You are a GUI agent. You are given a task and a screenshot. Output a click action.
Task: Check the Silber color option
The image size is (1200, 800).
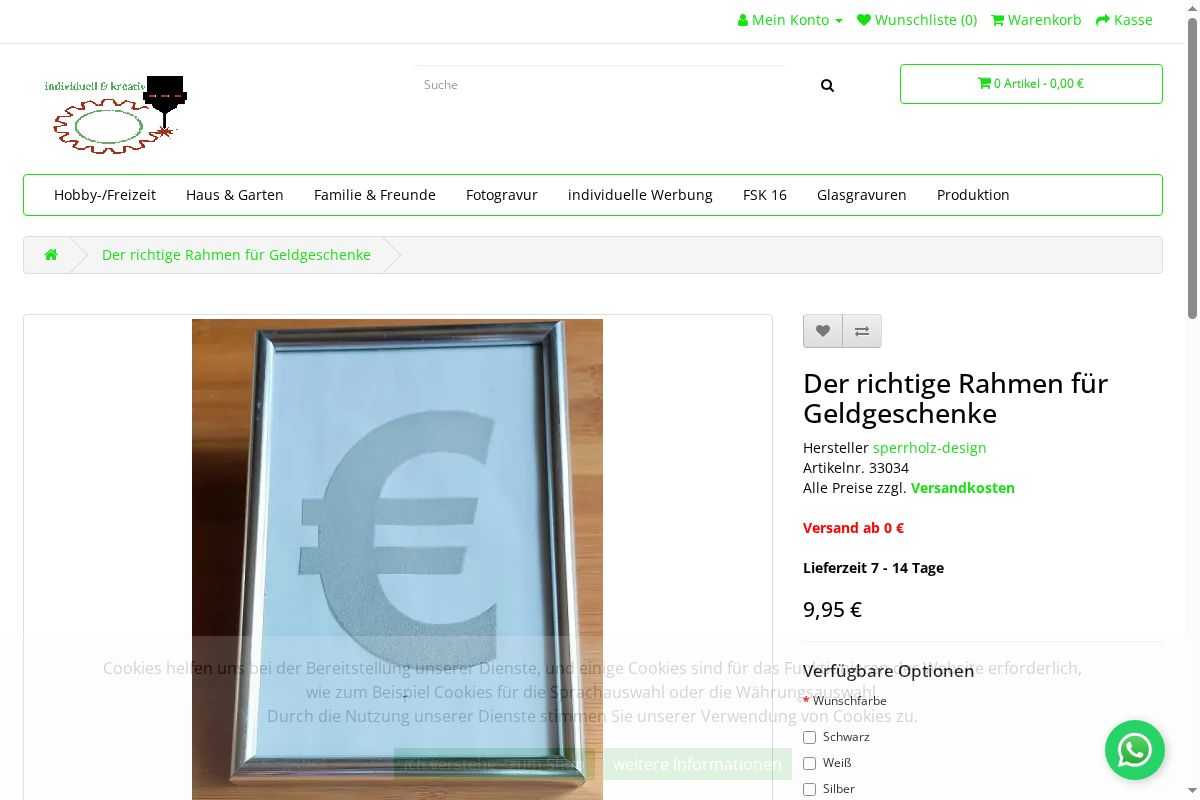(809, 789)
